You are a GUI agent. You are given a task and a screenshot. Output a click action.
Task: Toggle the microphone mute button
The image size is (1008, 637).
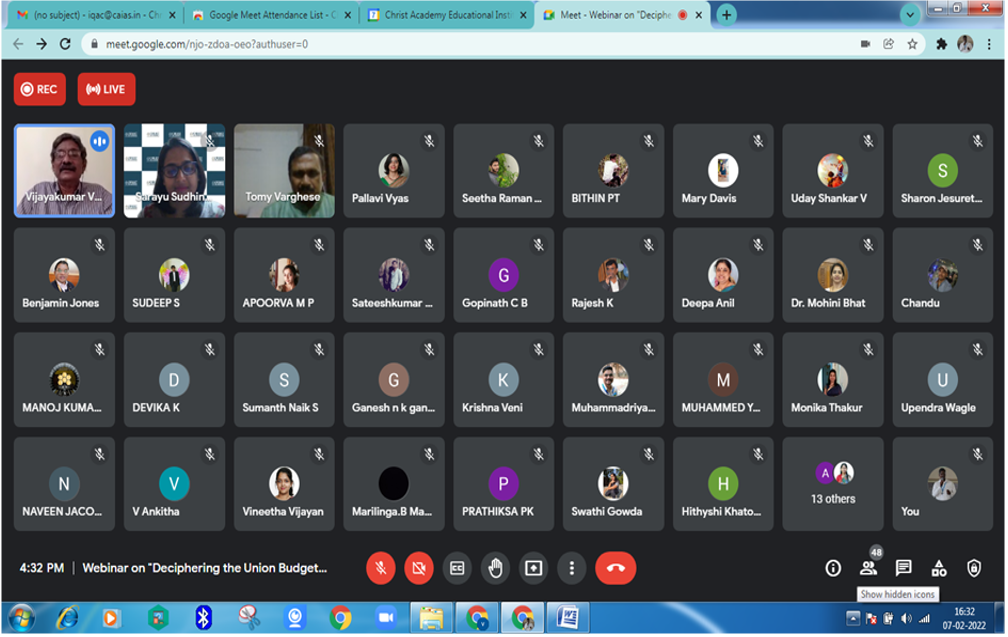[380, 568]
